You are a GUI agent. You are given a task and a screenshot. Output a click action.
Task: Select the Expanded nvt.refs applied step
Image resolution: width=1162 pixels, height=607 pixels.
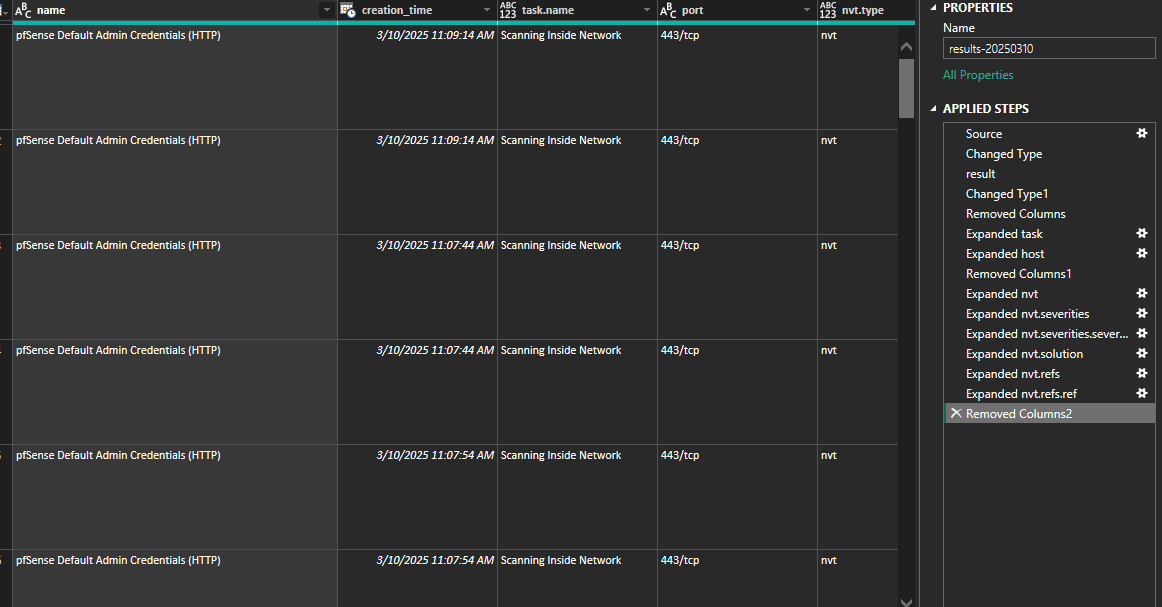click(1012, 374)
